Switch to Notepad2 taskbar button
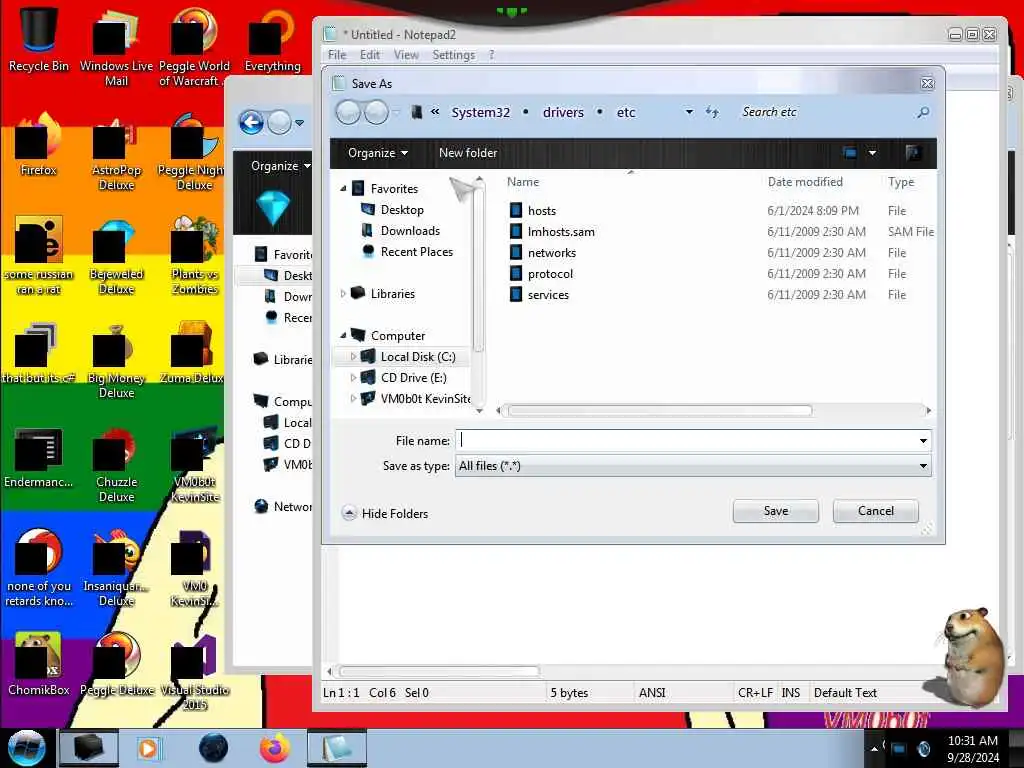The image size is (1024, 768). click(x=337, y=748)
